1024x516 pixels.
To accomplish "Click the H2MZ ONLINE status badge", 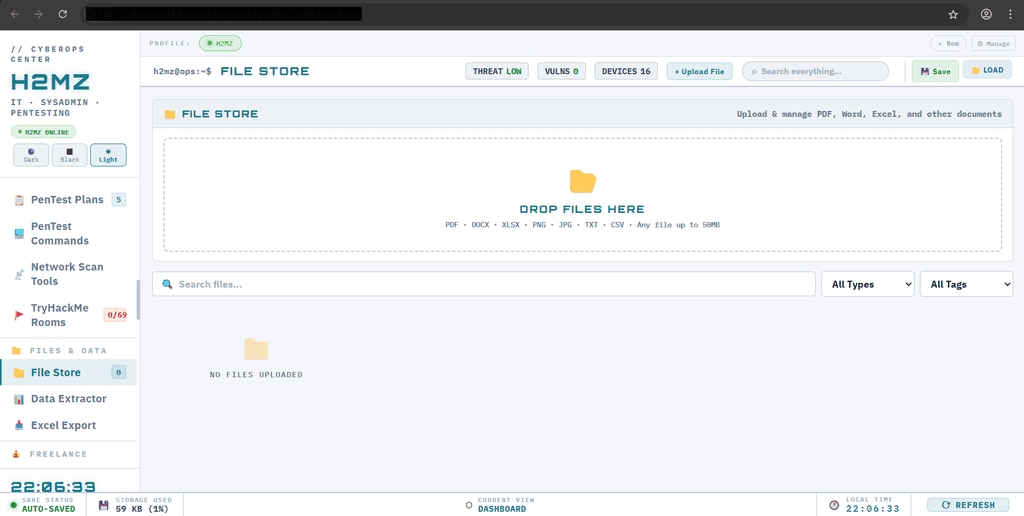I will pos(43,132).
